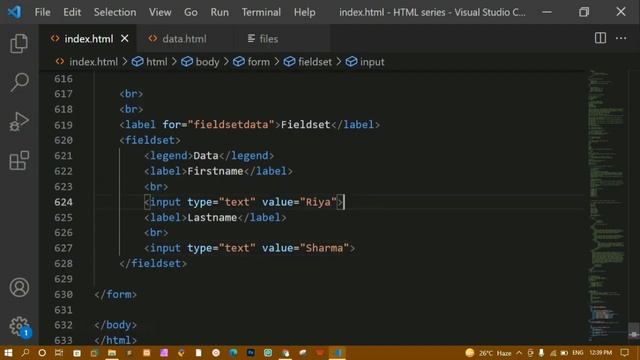640x360 pixels.
Task: Click line number 630 in the gutter
Action: pos(63,294)
